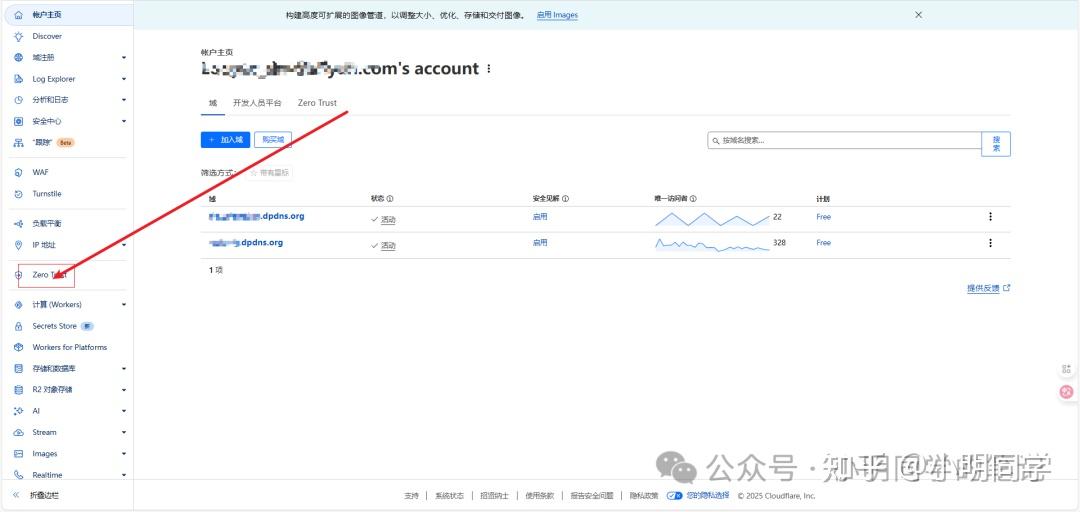Dismiss the Images promotion banner
Viewport: 1080px width, 512px height.
point(918,14)
